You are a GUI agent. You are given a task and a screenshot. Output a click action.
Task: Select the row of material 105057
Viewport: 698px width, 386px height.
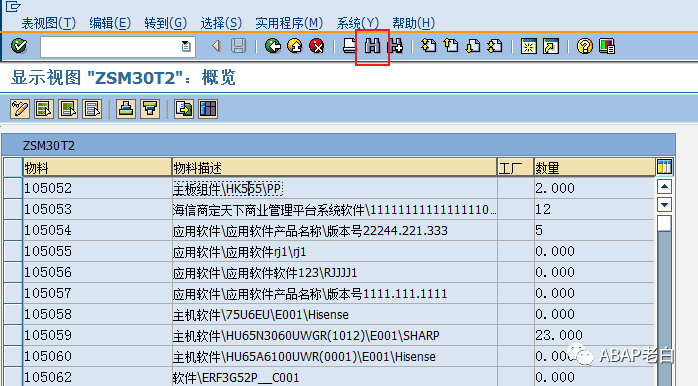13,293
